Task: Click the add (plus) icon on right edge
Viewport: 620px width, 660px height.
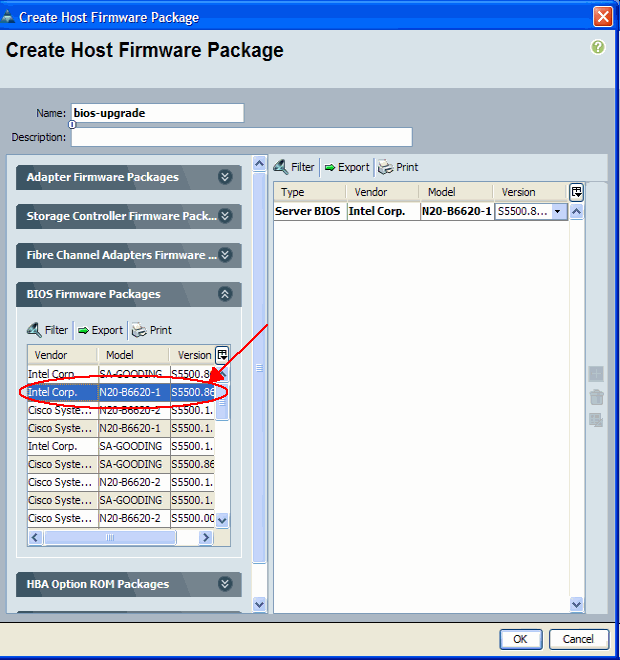Action: click(596, 374)
